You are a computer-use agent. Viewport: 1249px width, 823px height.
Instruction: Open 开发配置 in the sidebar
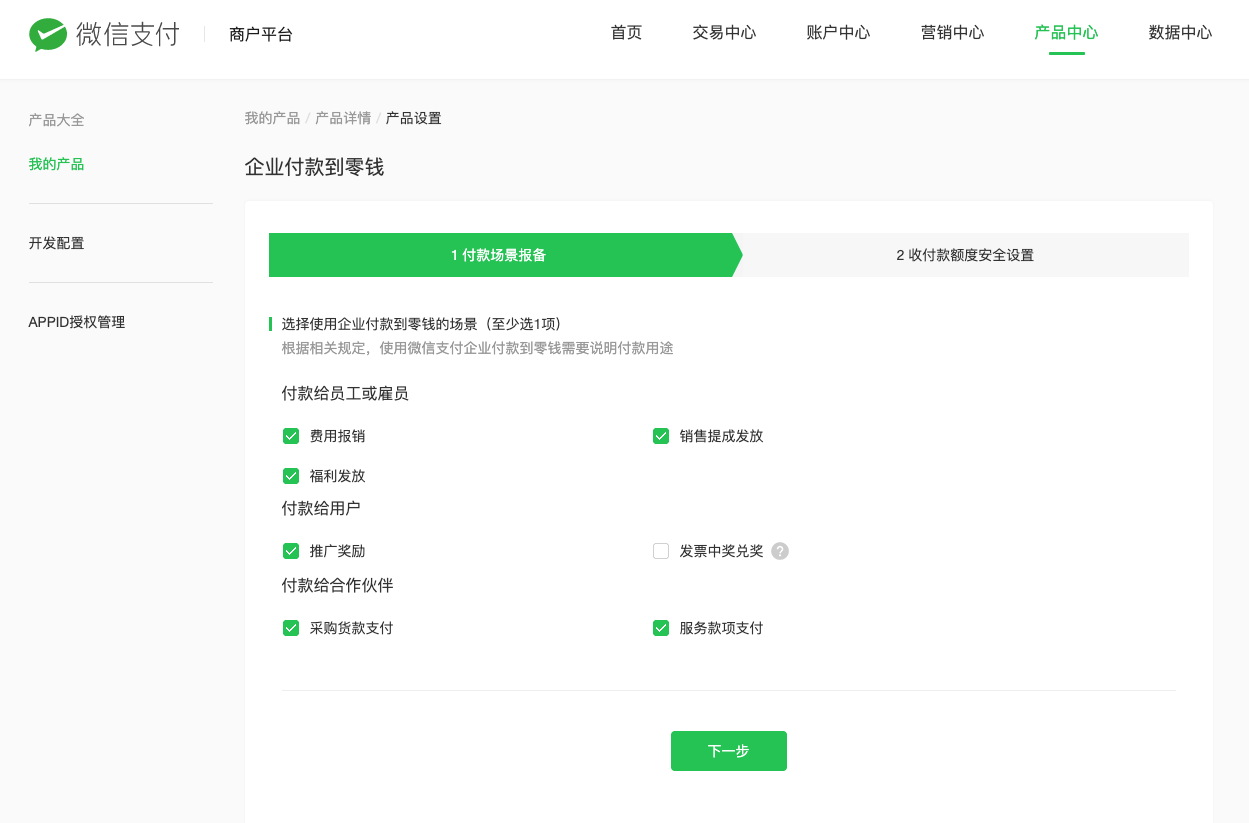click(x=57, y=243)
